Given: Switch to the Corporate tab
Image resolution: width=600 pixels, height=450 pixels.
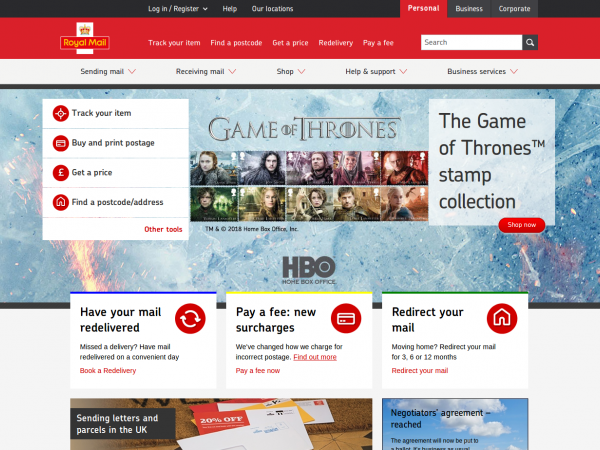Looking at the screenshot, I should pos(514,9).
